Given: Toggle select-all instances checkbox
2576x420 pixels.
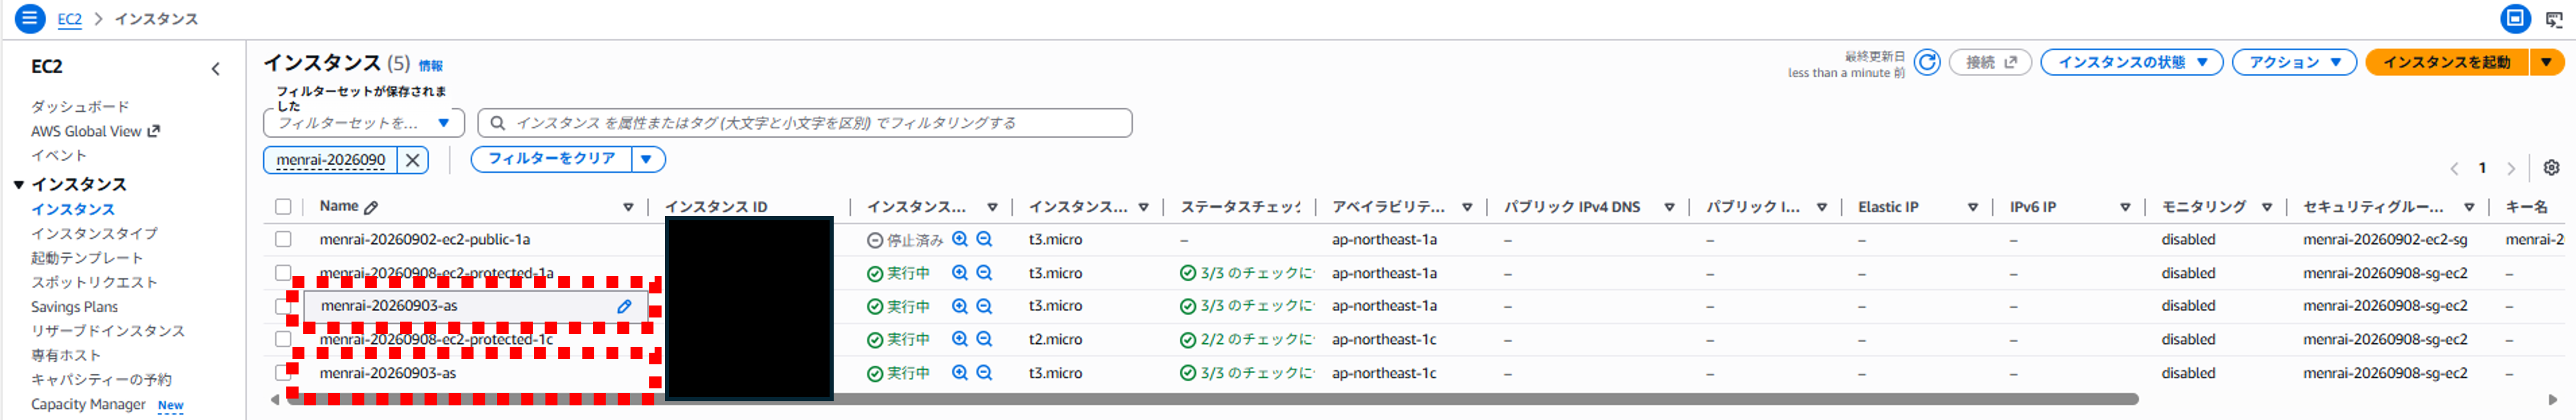Looking at the screenshot, I should tap(283, 207).
